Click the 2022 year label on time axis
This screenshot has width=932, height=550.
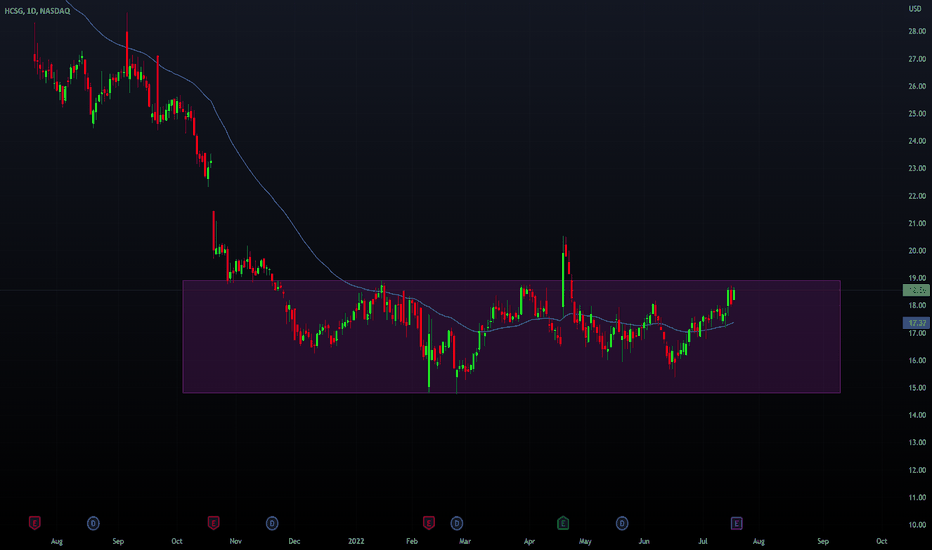tap(356, 541)
